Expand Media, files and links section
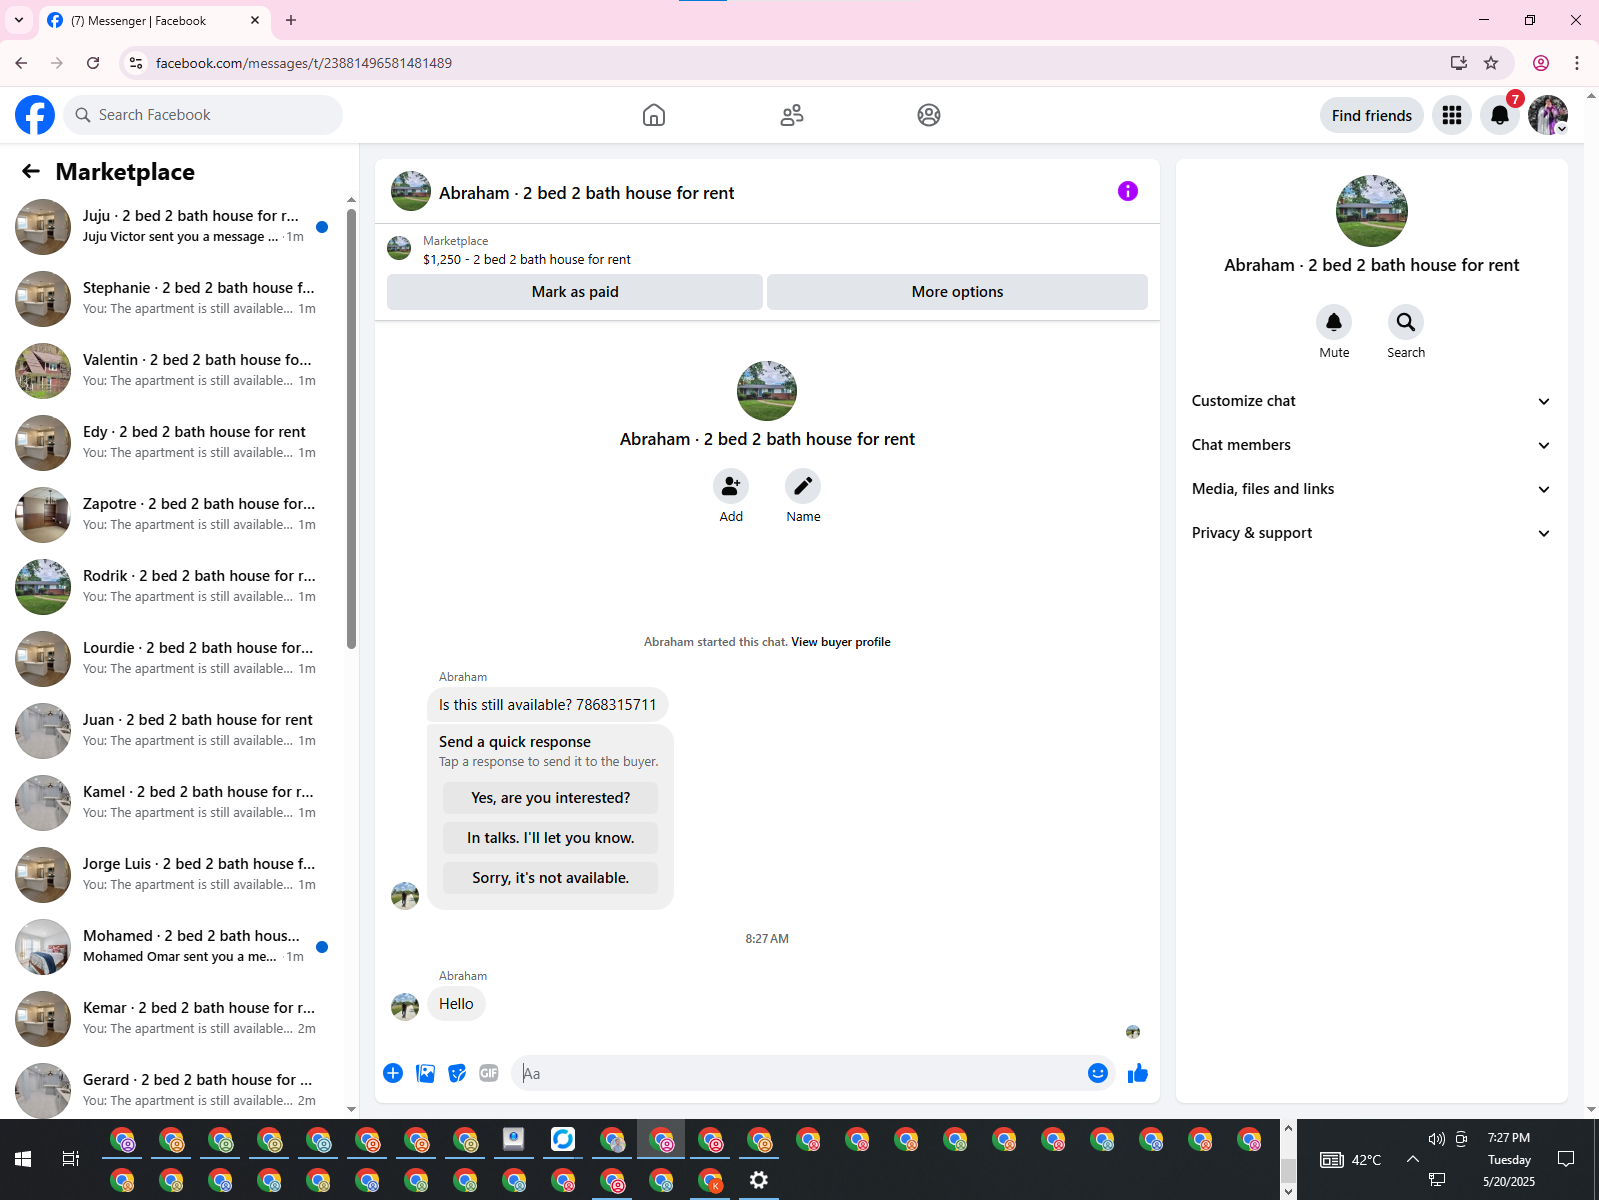1599x1200 pixels. 1371,489
